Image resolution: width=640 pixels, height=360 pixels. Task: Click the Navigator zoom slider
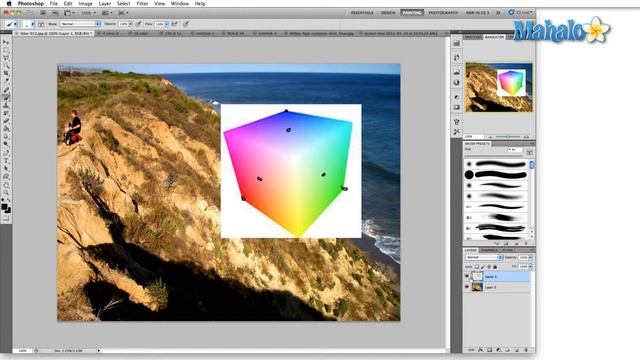508,137
